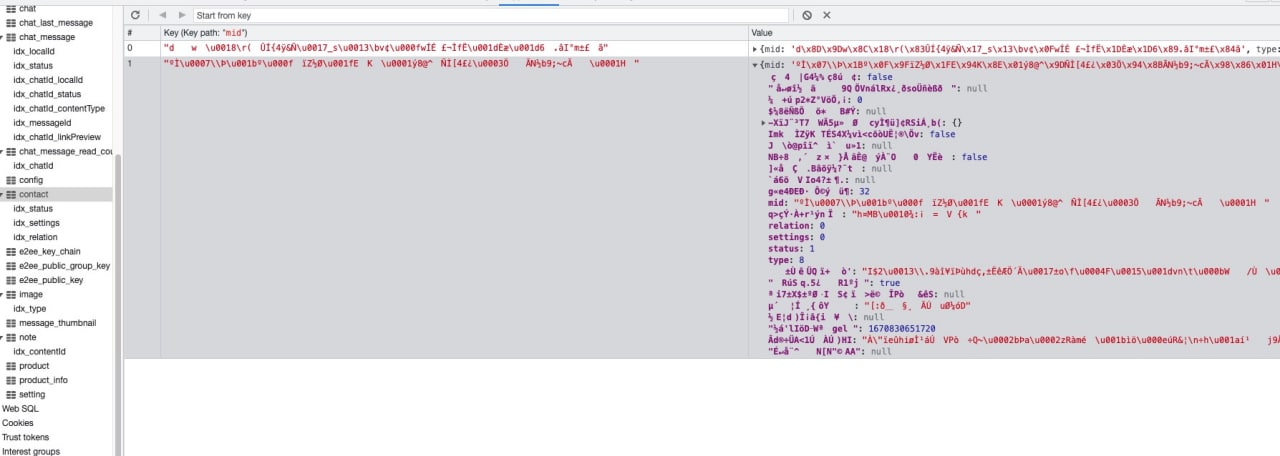Screen dimensions: 1280x456
Task: Collapse the image store arrow
Action: [x=3, y=295]
